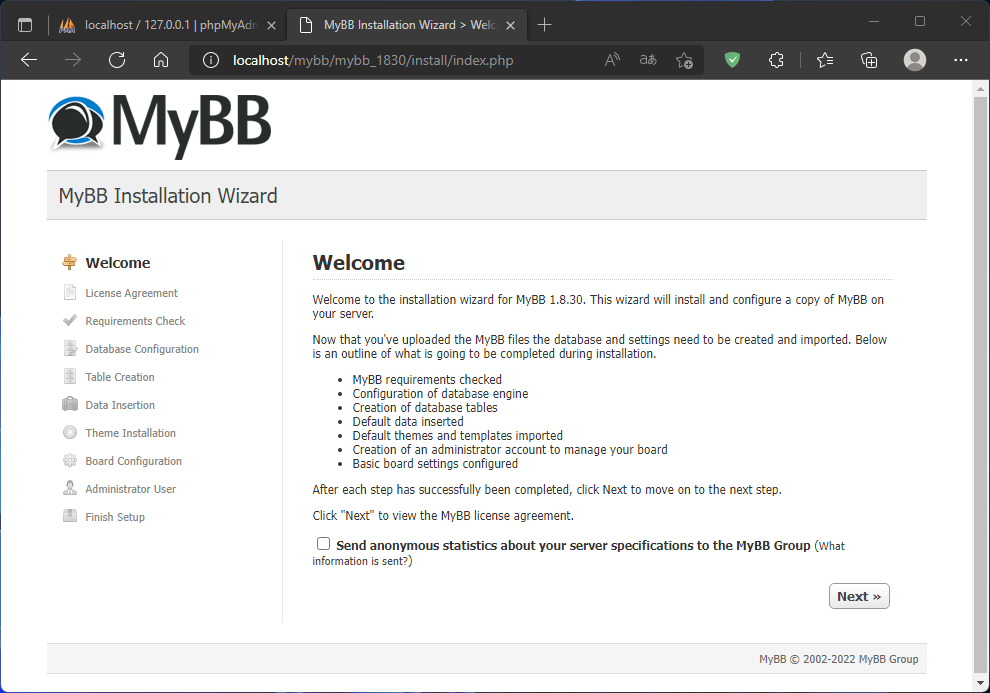Open the Collections icon
The image size is (990, 693).
(x=869, y=60)
